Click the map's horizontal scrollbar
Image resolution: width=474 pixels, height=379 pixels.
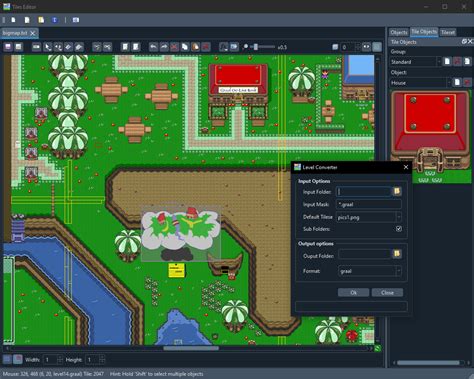[x=191, y=348]
